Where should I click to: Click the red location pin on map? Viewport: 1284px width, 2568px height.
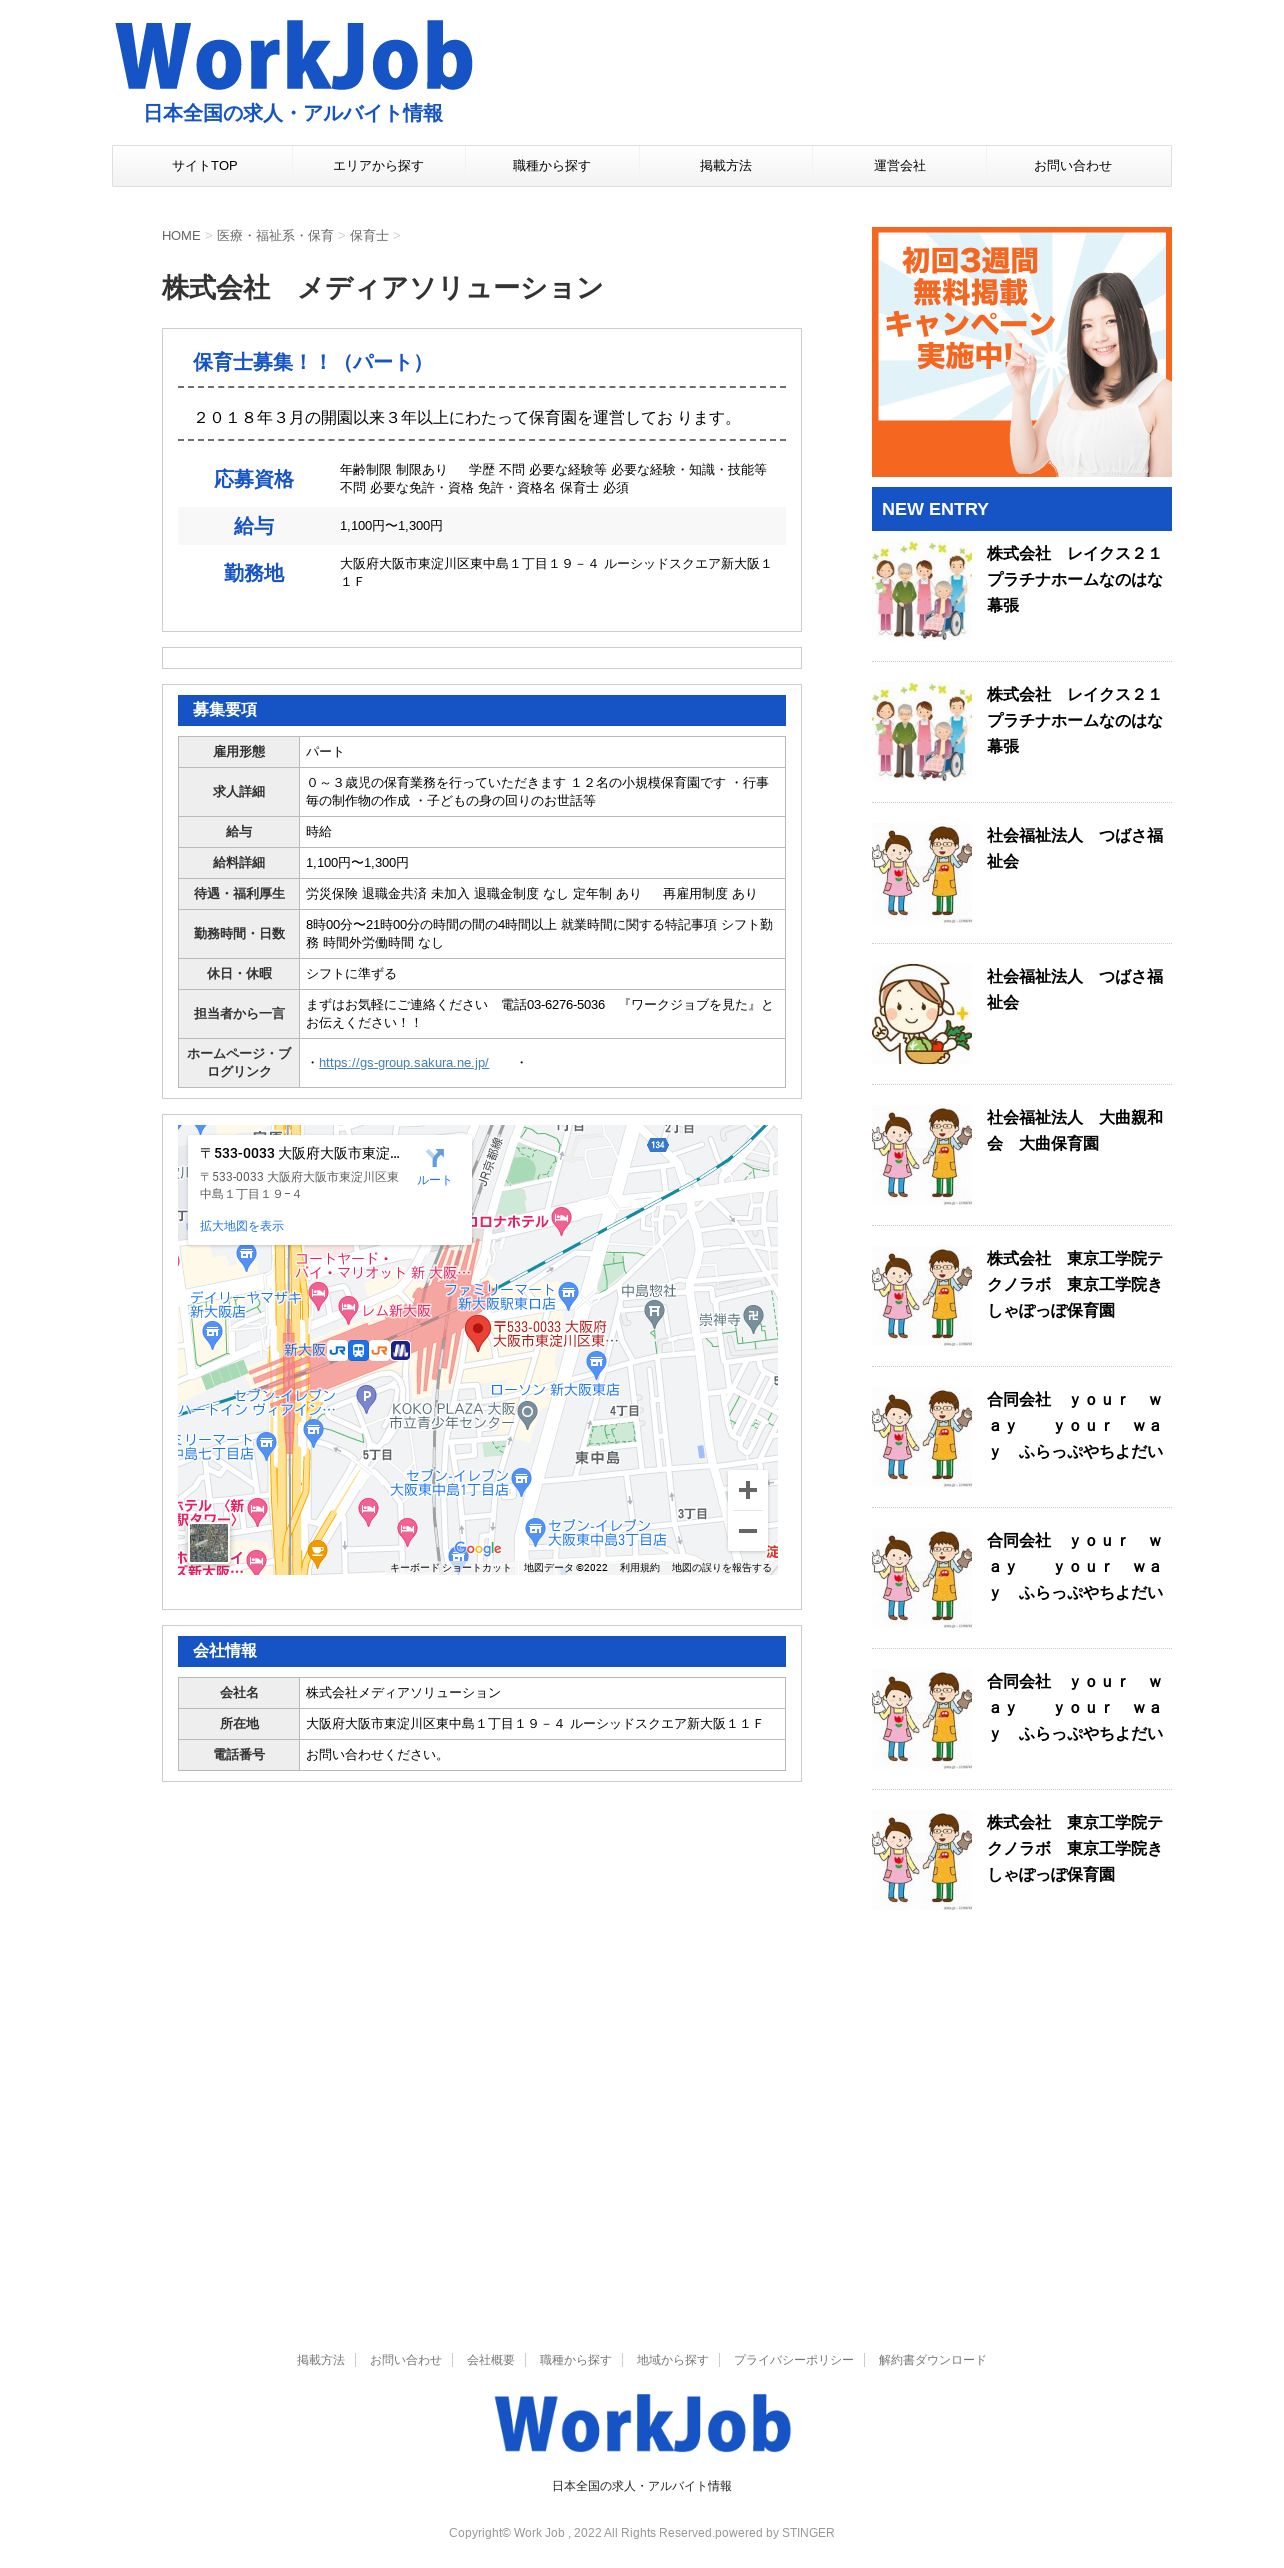(478, 1332)
